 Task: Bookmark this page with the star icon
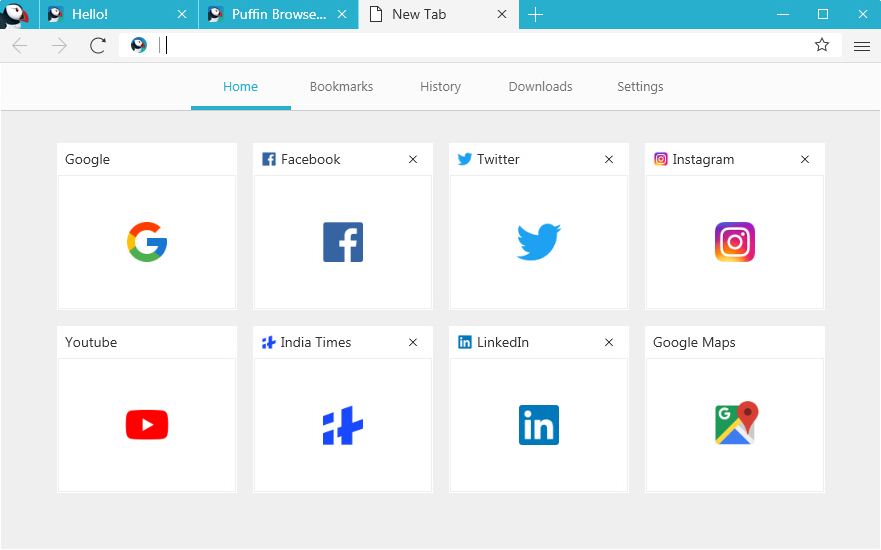(821, 45)
